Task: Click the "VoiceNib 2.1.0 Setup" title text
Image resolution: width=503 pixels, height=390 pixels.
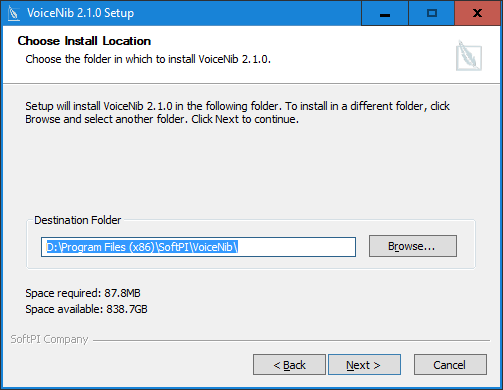Action: [x=80, y=13]
